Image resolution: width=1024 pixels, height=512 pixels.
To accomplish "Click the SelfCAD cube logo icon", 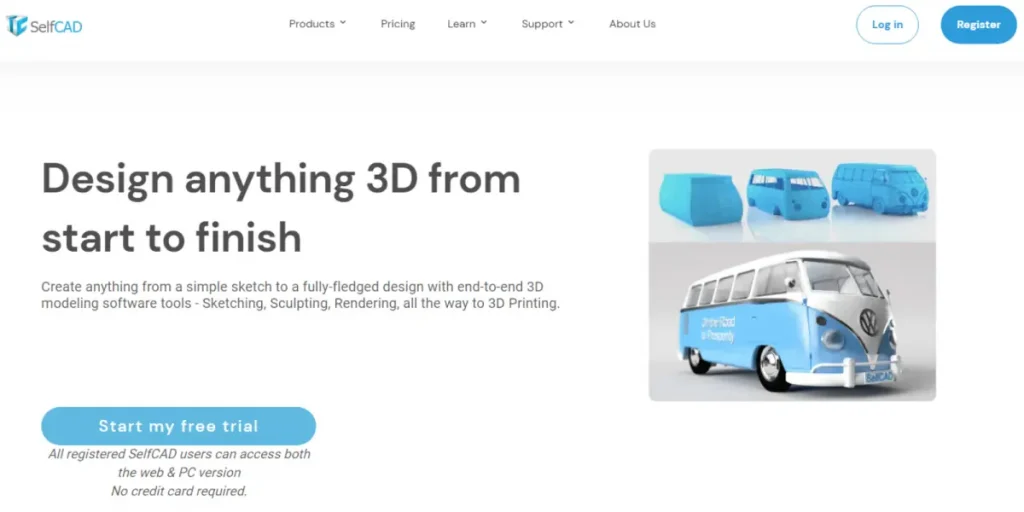I will 17,25.
